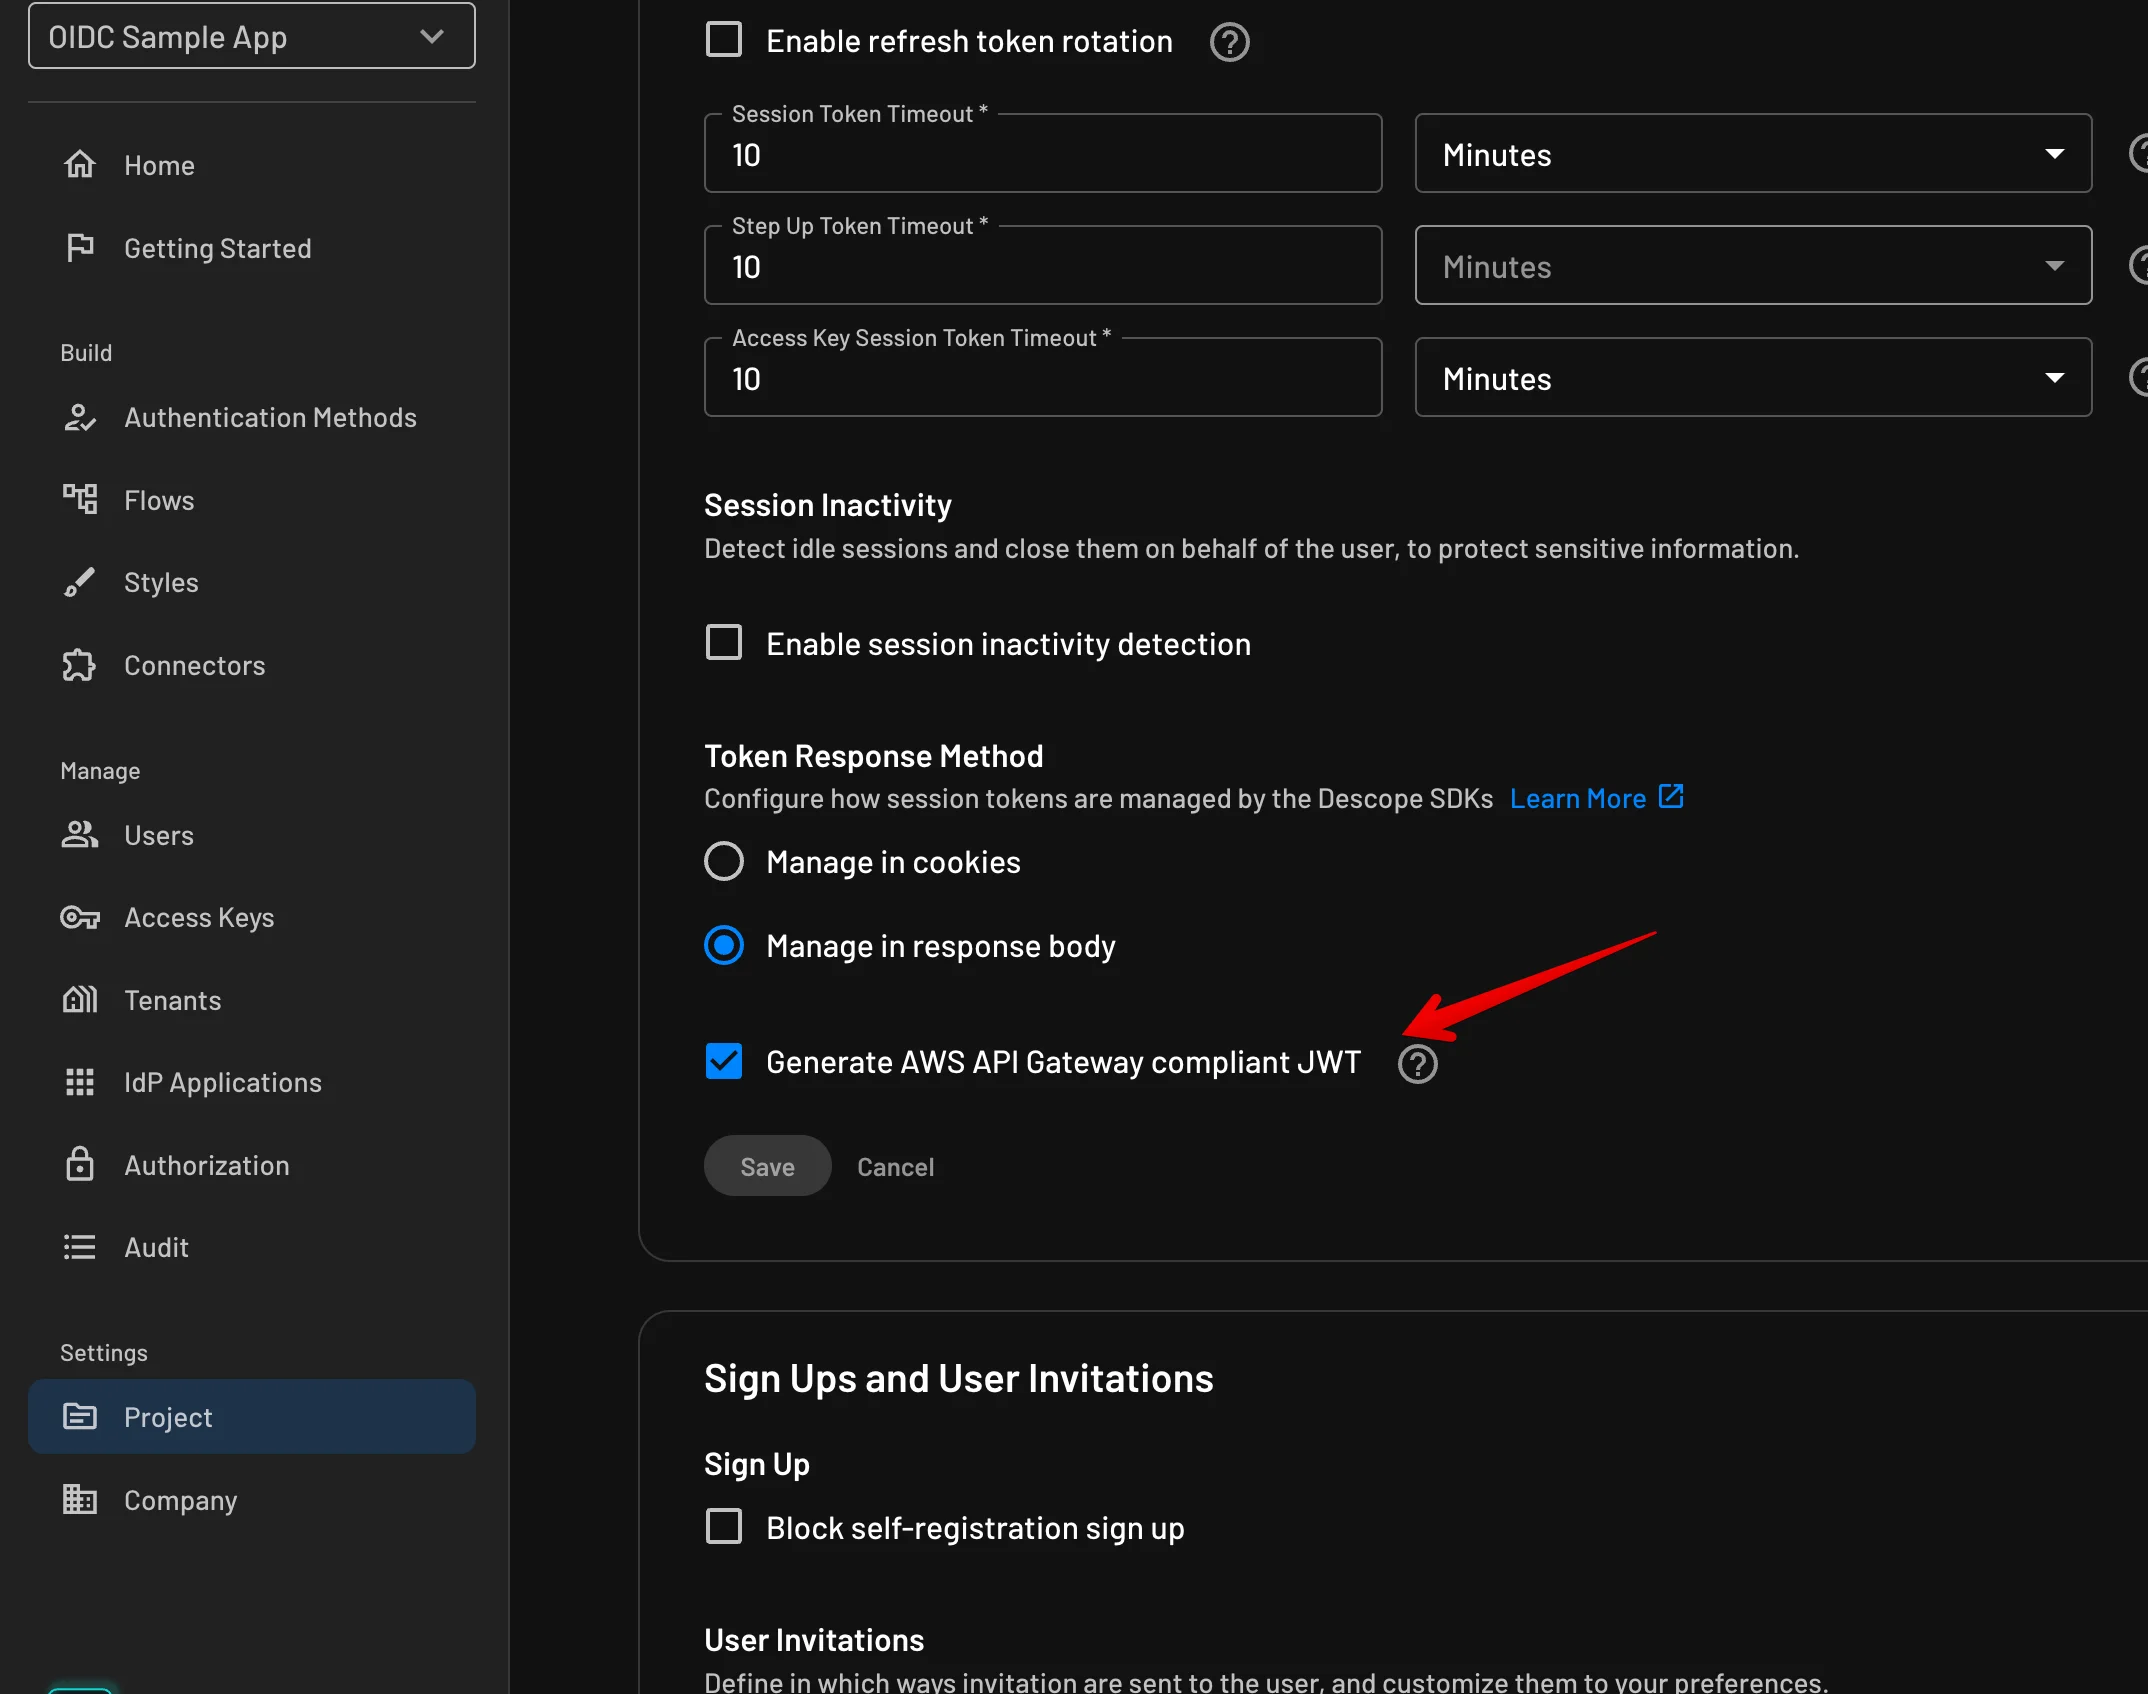Select the Access Keys key icon

81,917
